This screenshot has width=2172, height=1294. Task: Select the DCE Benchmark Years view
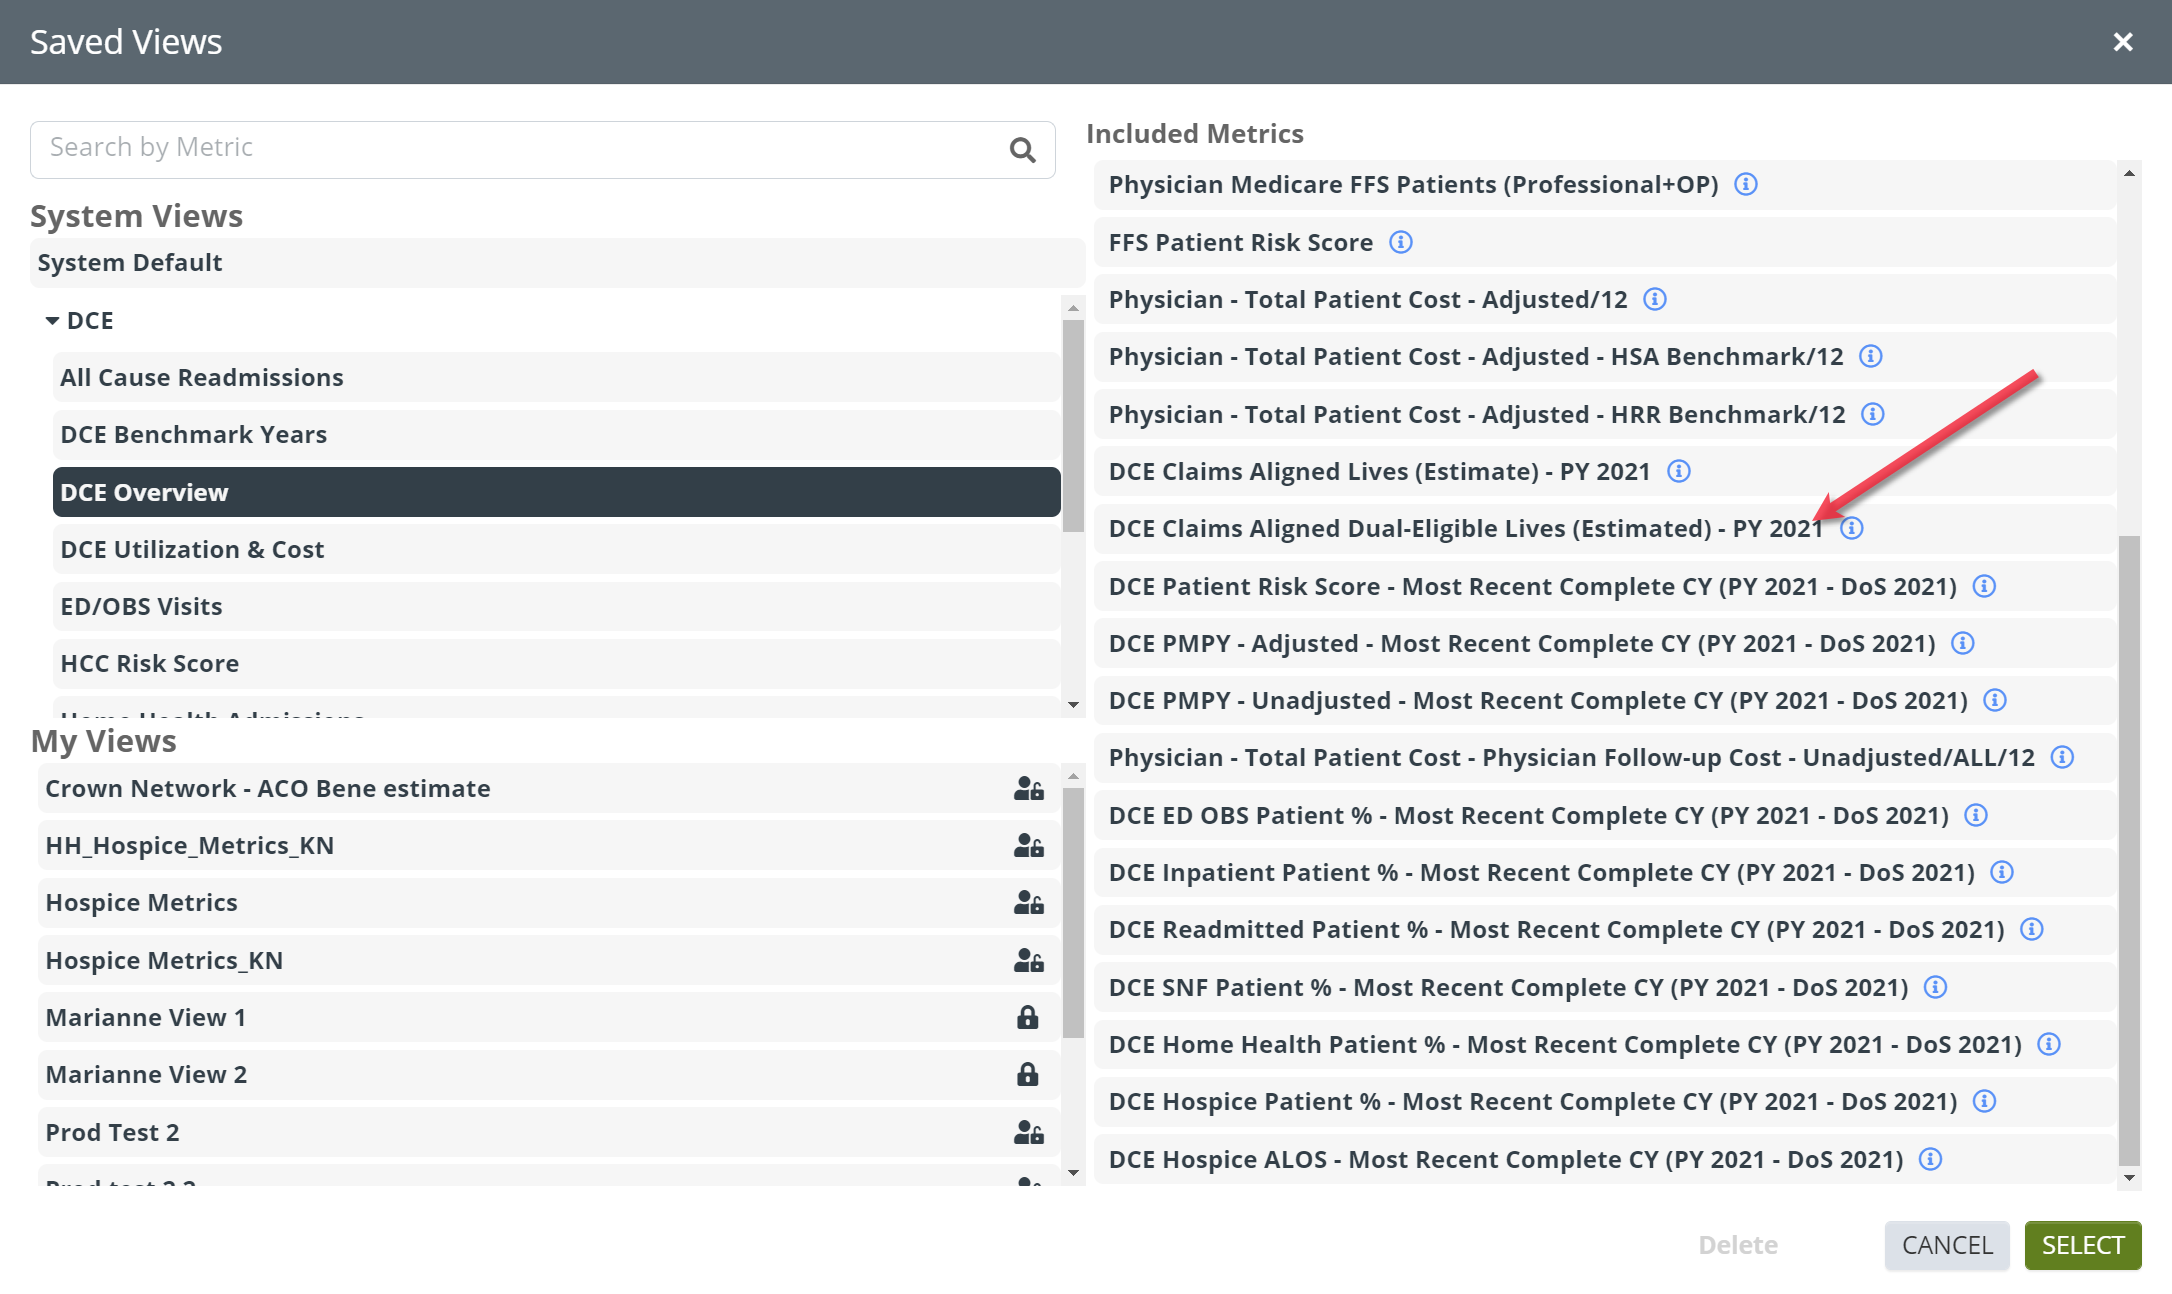pyautogui.click(x=556, y=435)
